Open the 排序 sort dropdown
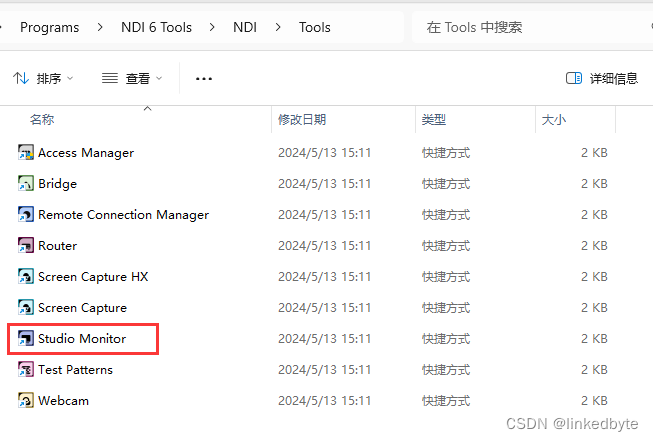Viewport: 653px width, 441px height. click(x=43, y=78)
